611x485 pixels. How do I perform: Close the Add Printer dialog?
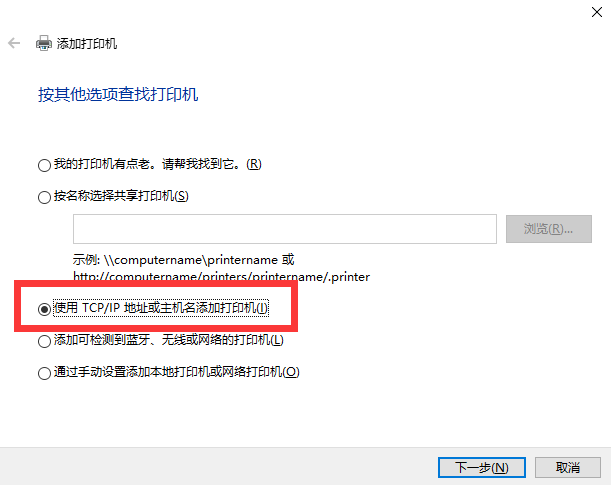click(x=597, y=12)
